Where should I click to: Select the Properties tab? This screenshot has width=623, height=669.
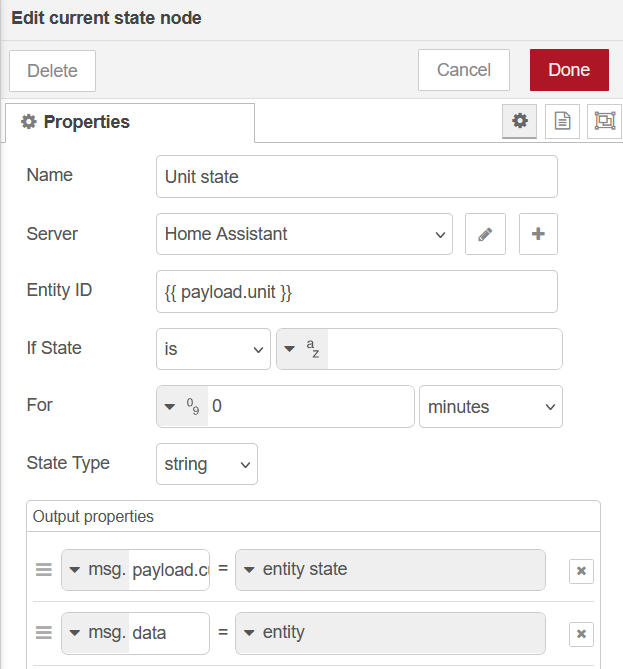(129, 122)
